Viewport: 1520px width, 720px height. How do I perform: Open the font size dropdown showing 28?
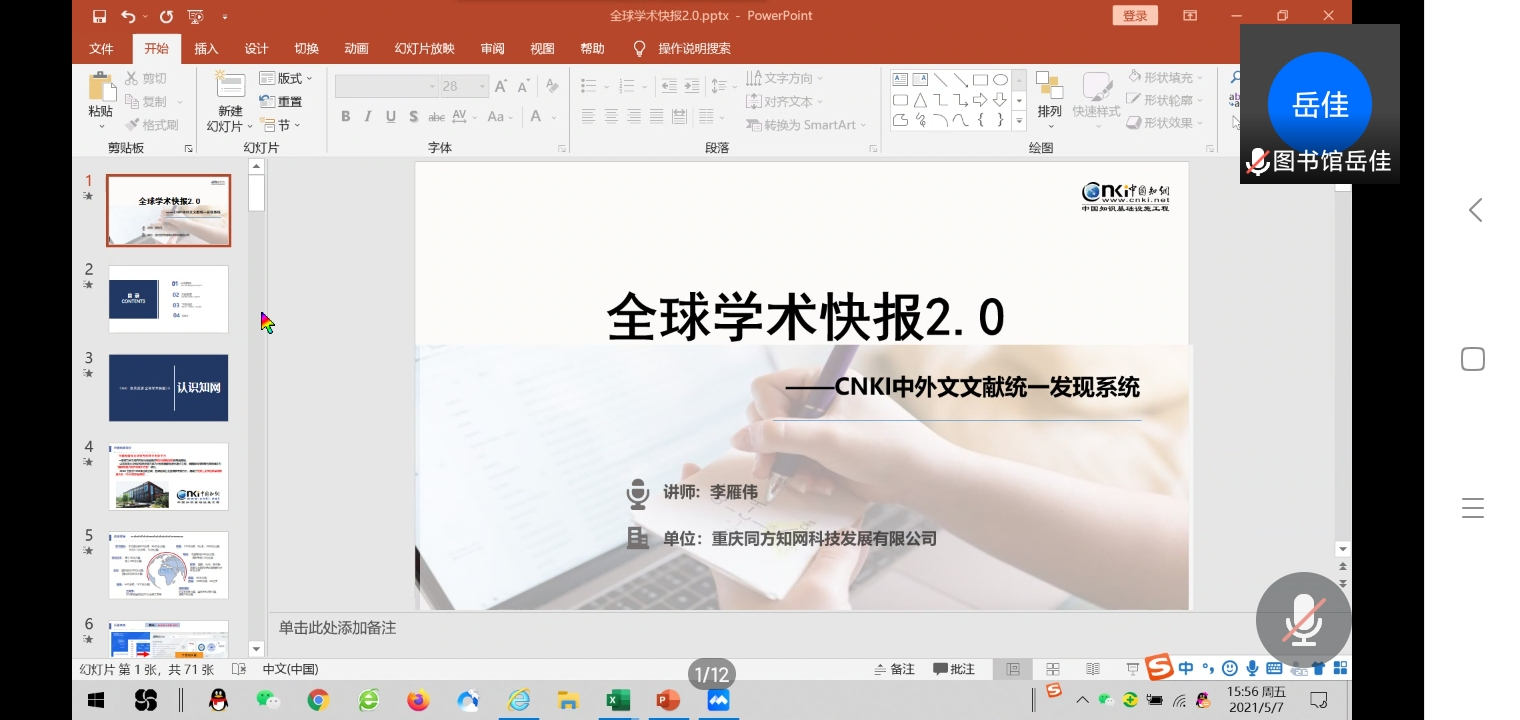tap(464, 86)
